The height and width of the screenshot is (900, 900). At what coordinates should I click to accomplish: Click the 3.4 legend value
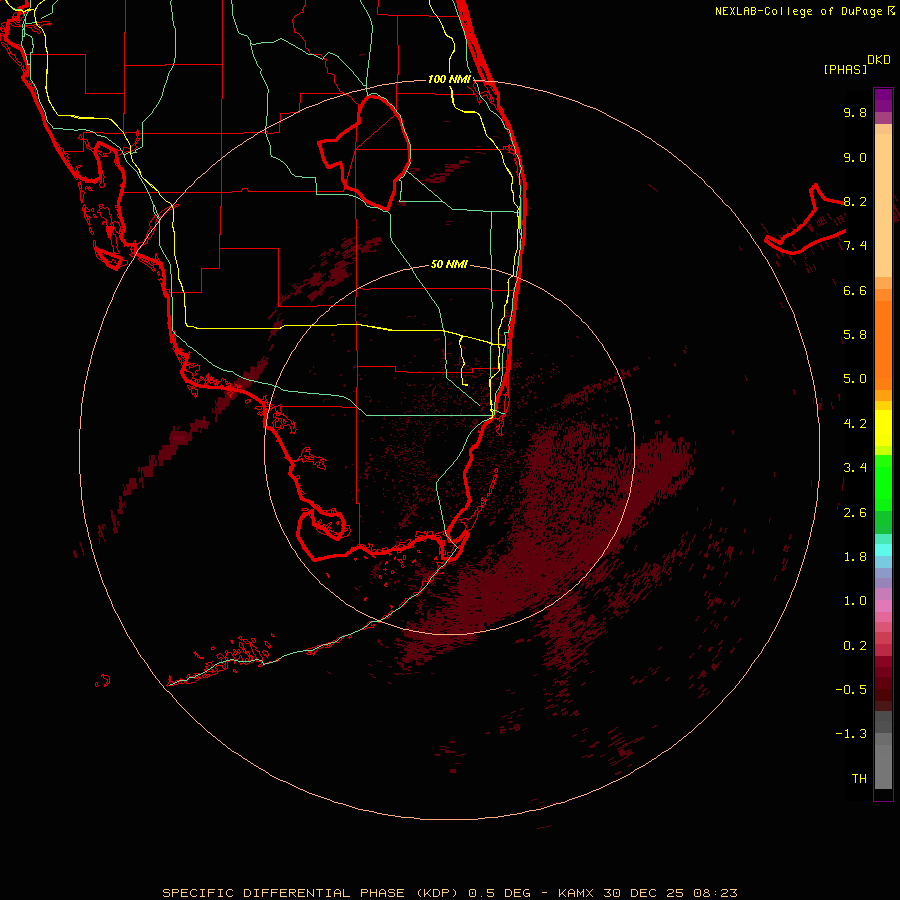(x=855, y=468)
